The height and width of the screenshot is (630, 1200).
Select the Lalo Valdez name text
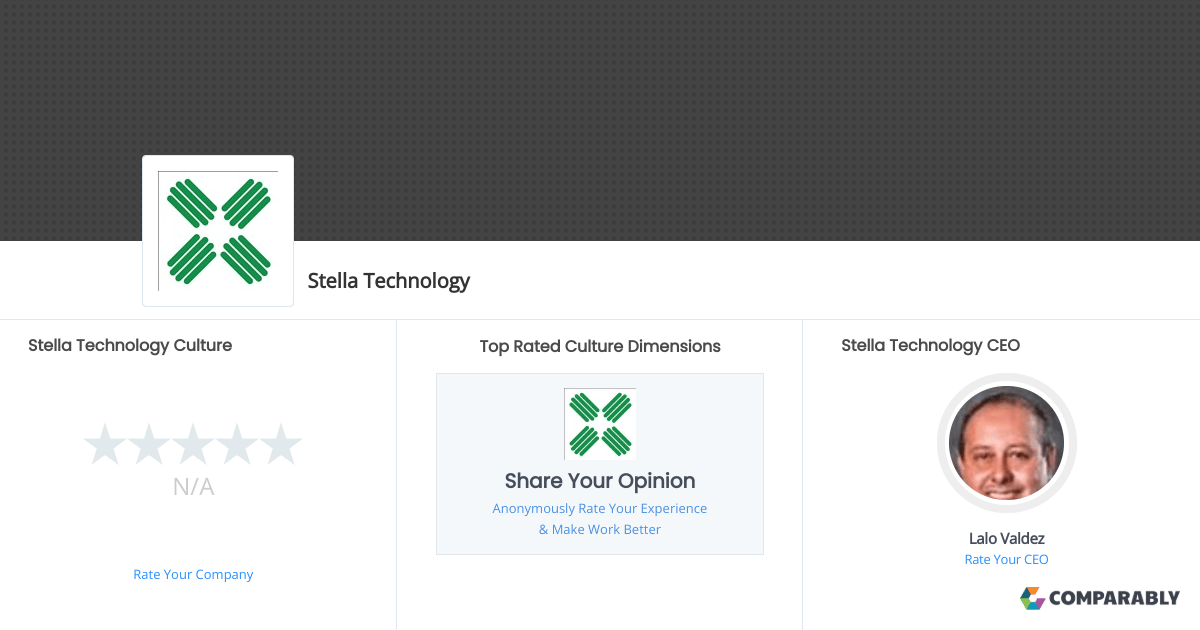1006,538
